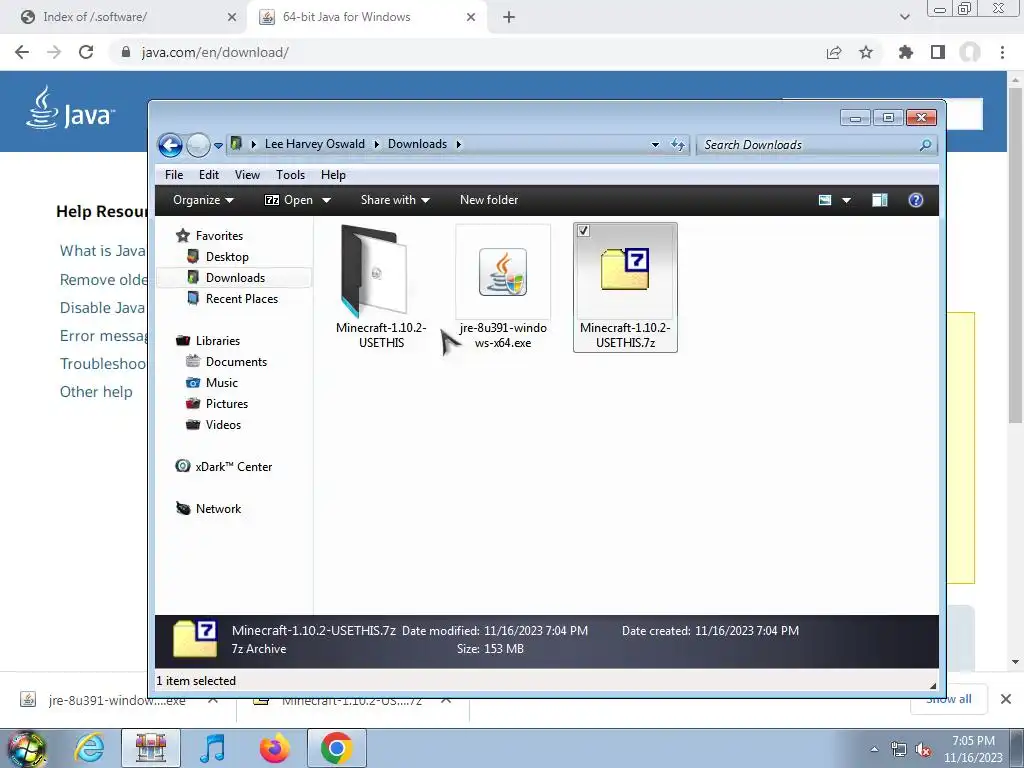Uncheck the Minecraft-1.10.2-USETHIS.7z item checkbox
Image resolution: width=1024 pixels, height=768 pixels.
(x=584, y=231)
